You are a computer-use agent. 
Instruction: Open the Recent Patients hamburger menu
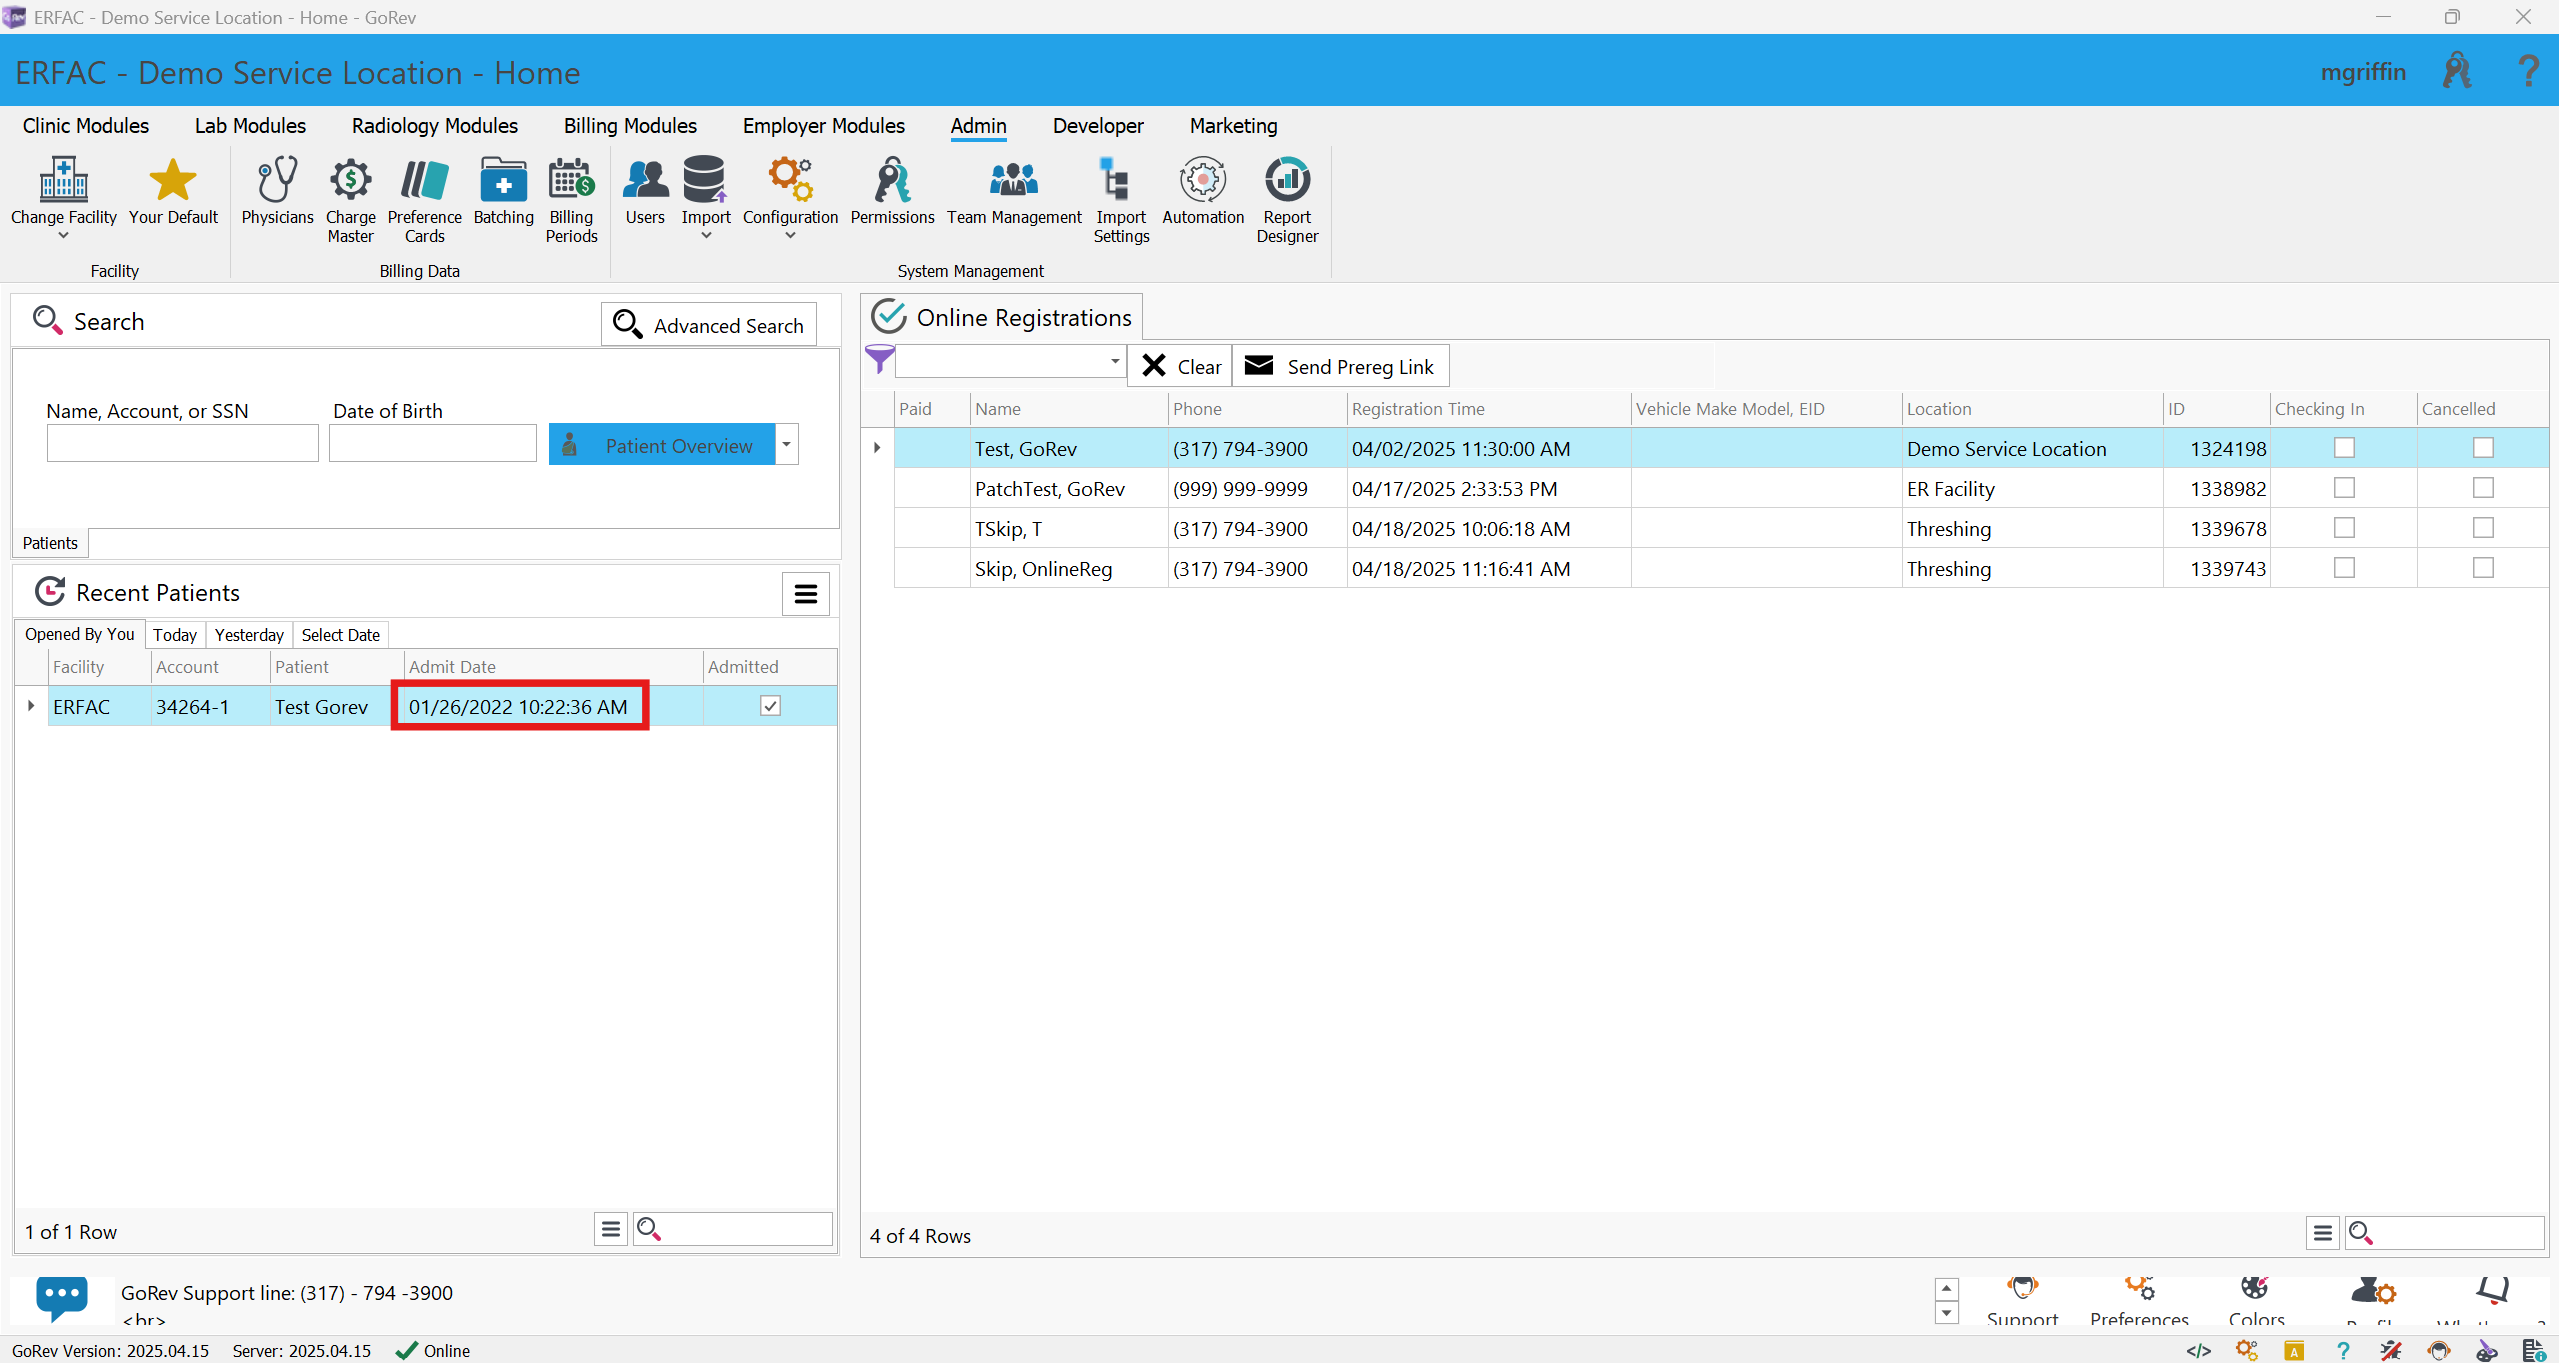[805, 594]
